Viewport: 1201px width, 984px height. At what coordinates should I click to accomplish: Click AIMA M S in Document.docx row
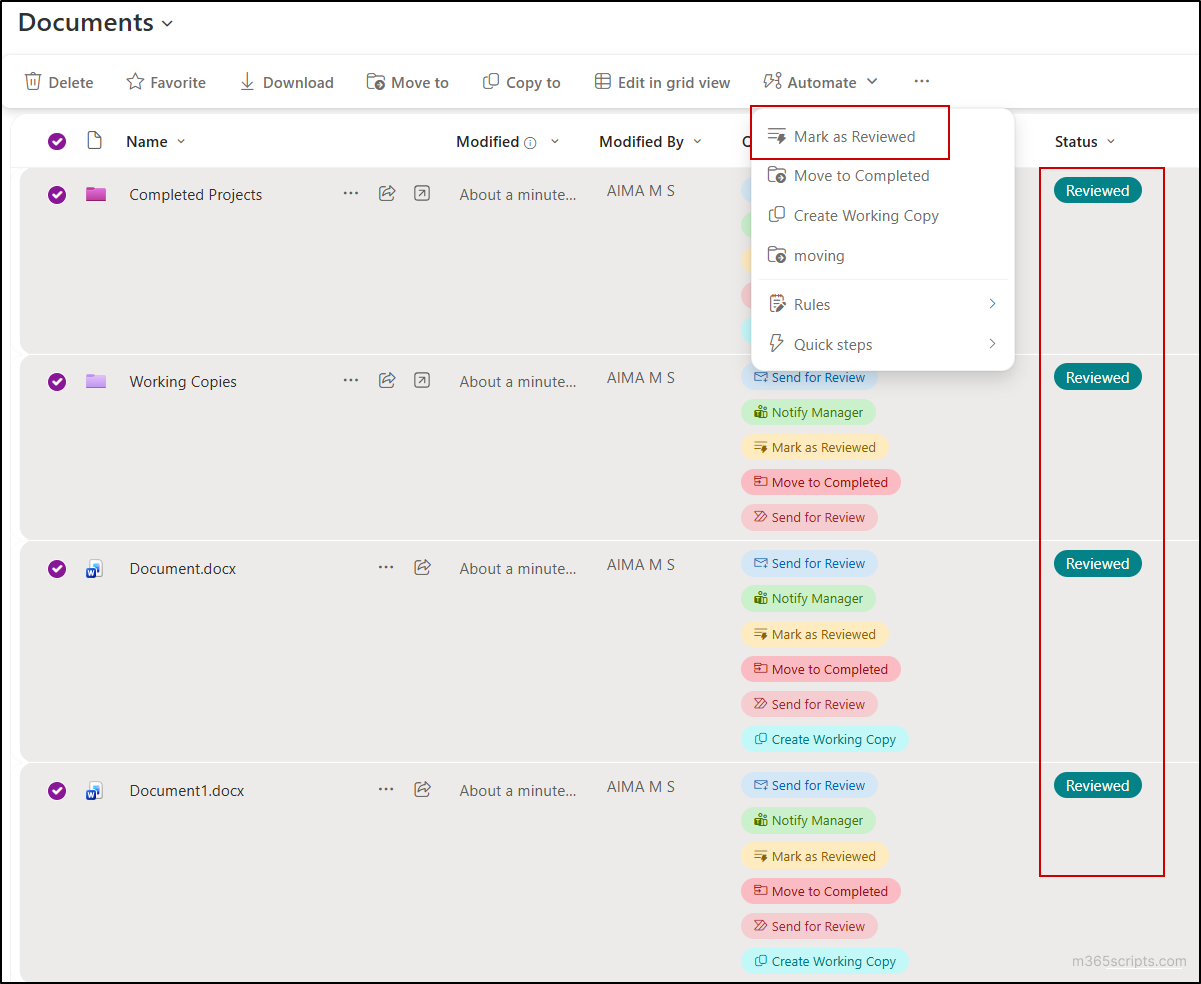641,564
